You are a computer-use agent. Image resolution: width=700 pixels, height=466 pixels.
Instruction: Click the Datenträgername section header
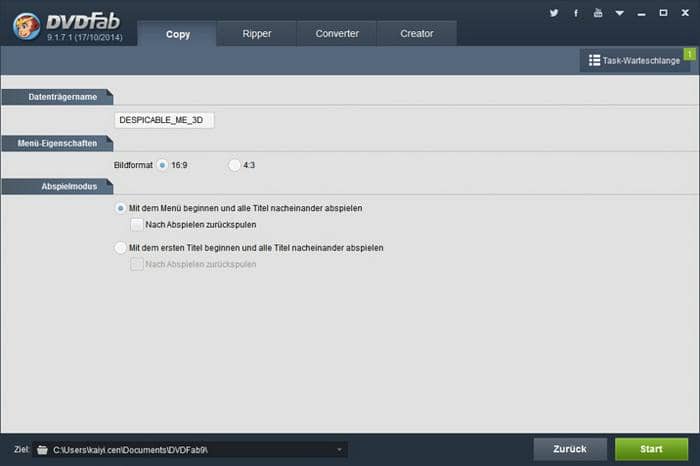(57, 97)
